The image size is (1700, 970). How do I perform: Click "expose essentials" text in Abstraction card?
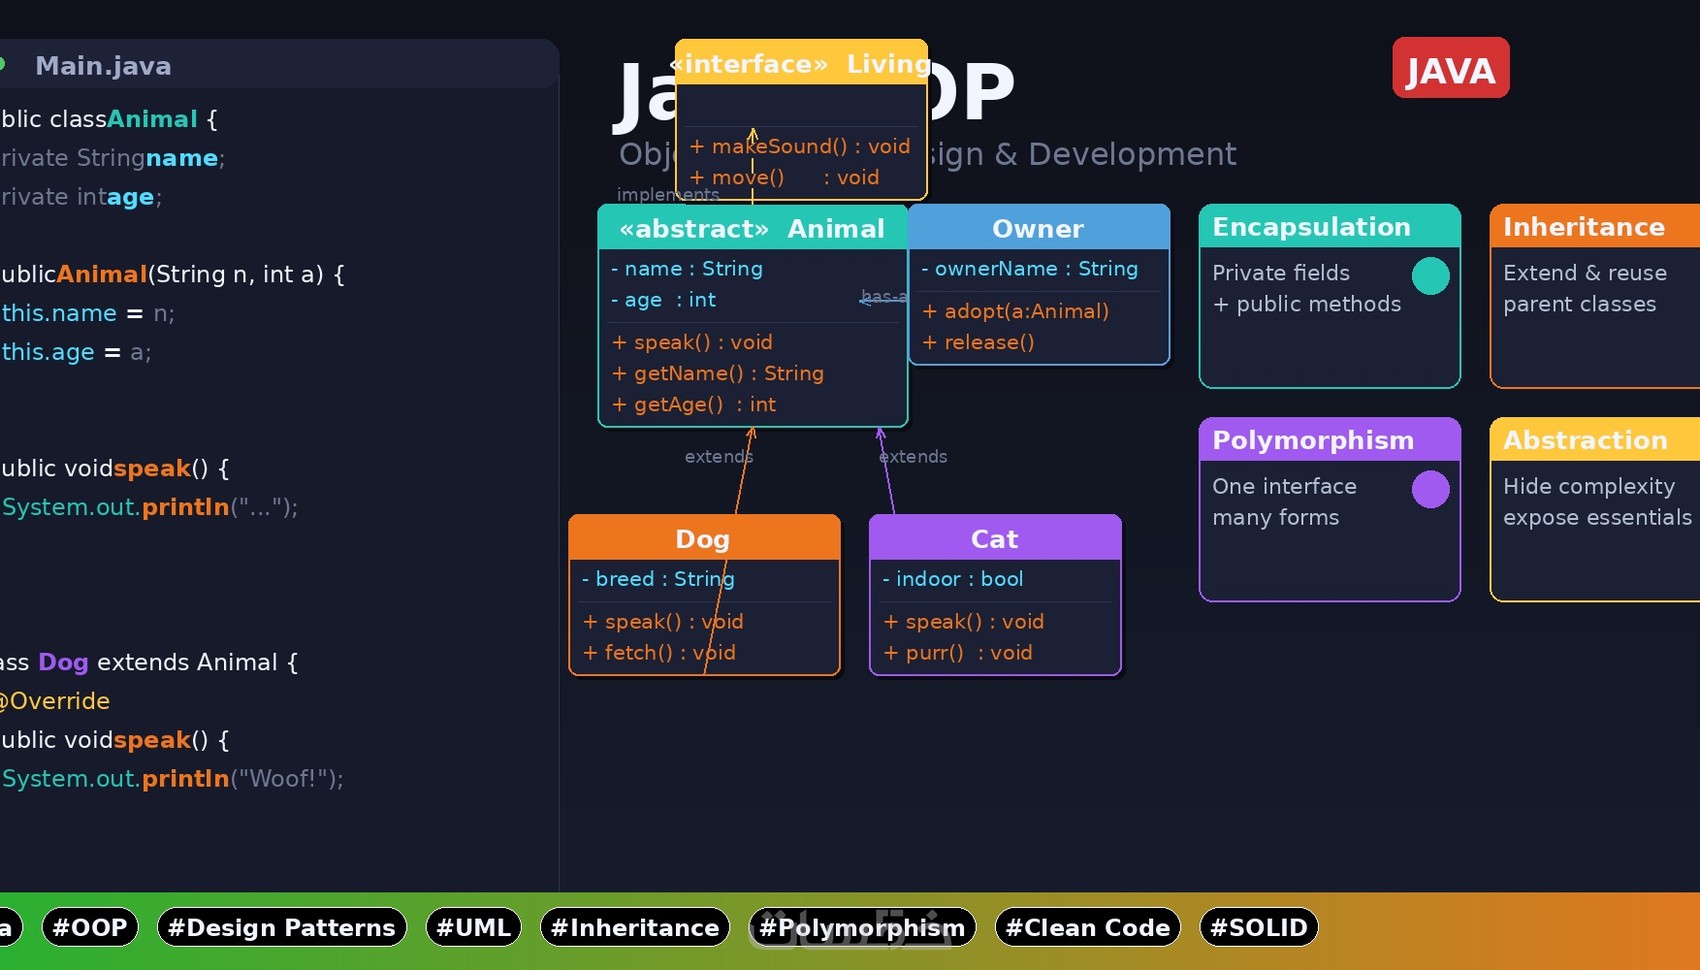click(1598, 517)
